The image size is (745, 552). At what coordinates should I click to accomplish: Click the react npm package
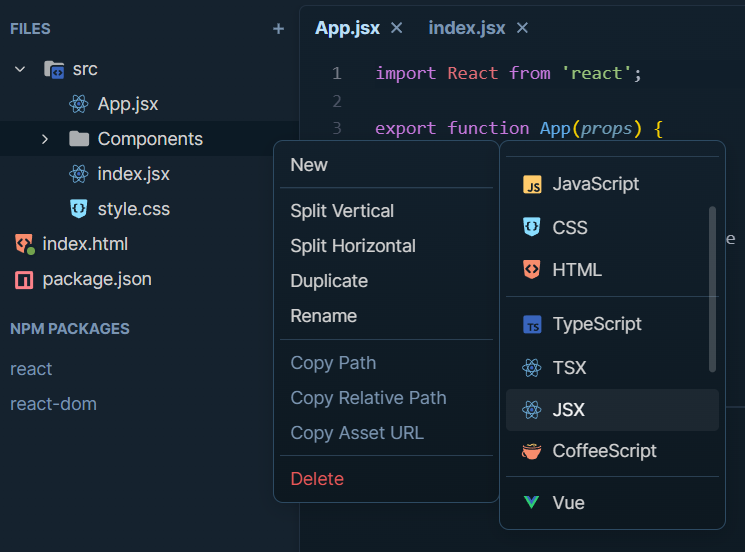coord(31,369)
